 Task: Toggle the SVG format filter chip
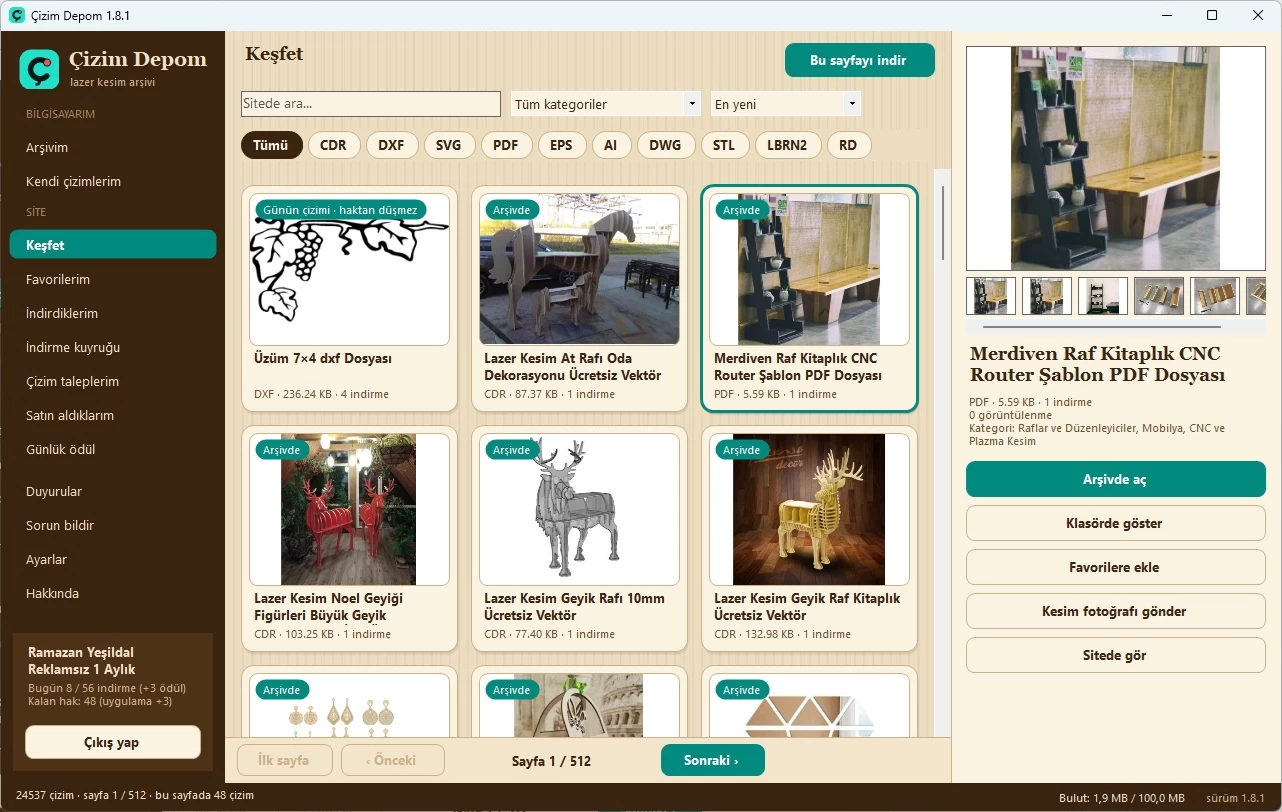449,145
